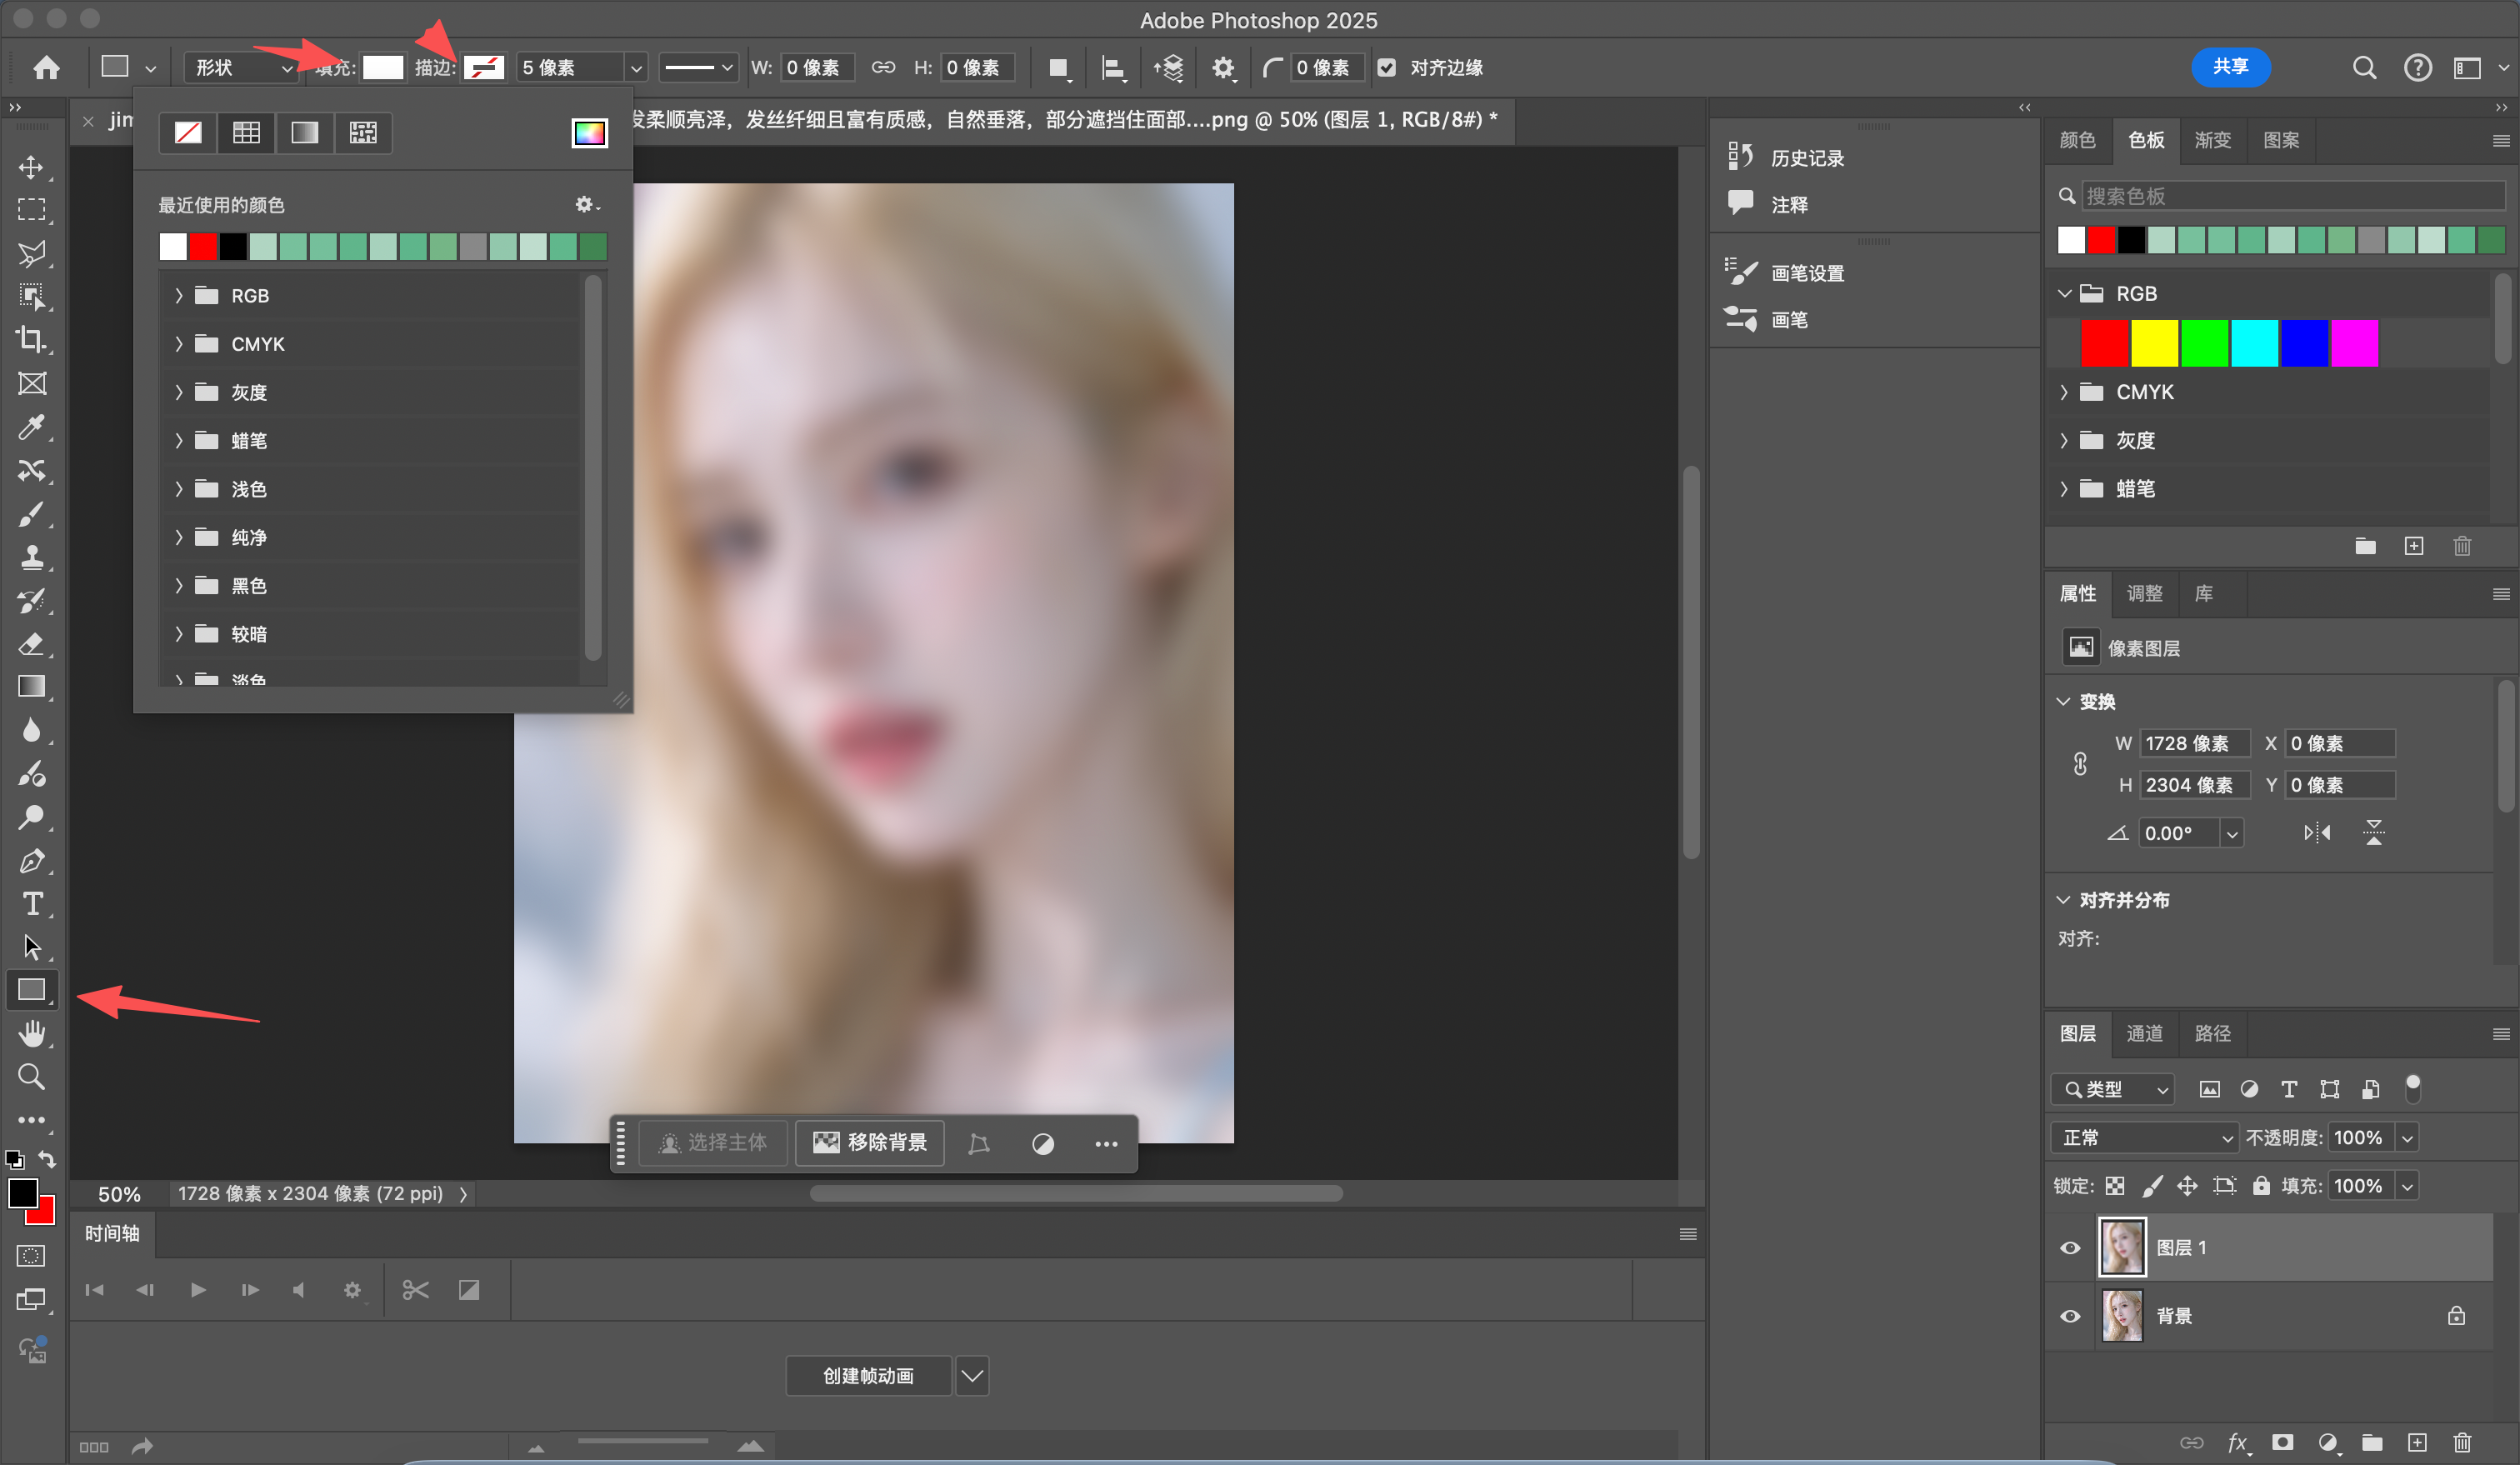Open the color picker rainbow icon
Viewport: 2520px width, 1465px height.
point(589,133)
